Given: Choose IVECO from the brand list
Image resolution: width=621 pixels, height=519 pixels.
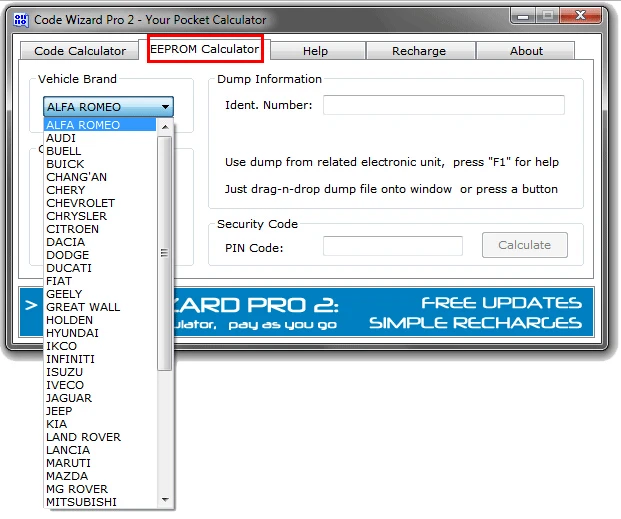Looking at the screenshot, I should (x=100, y=385).
